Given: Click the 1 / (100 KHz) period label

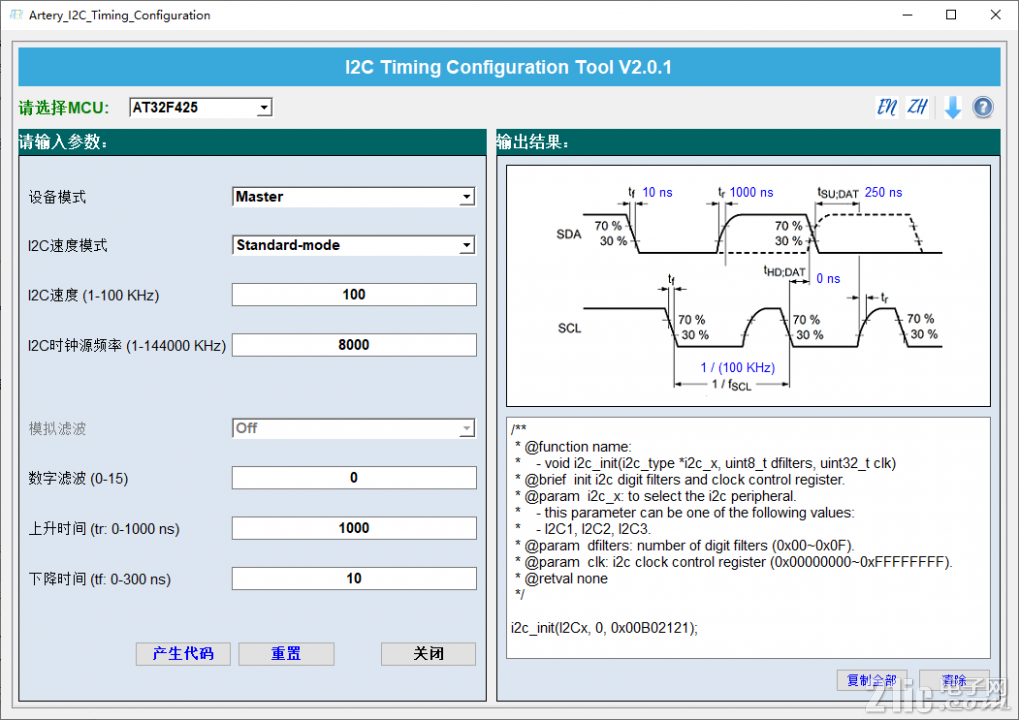Looking at the screenshot, I should 738,368.
